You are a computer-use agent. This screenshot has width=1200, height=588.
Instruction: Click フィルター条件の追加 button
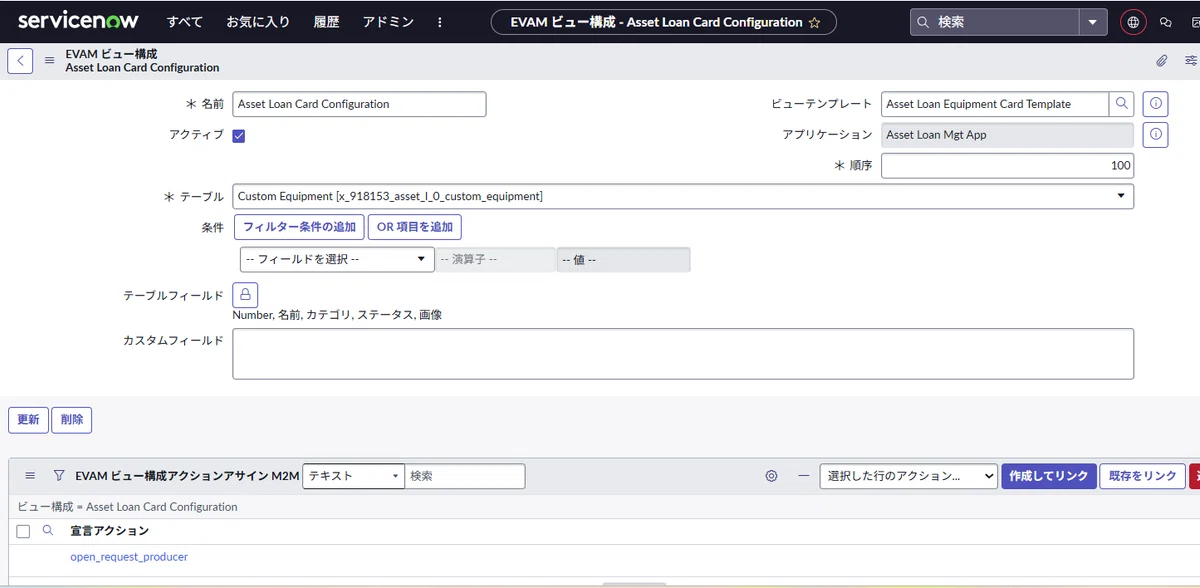point(299,227)
